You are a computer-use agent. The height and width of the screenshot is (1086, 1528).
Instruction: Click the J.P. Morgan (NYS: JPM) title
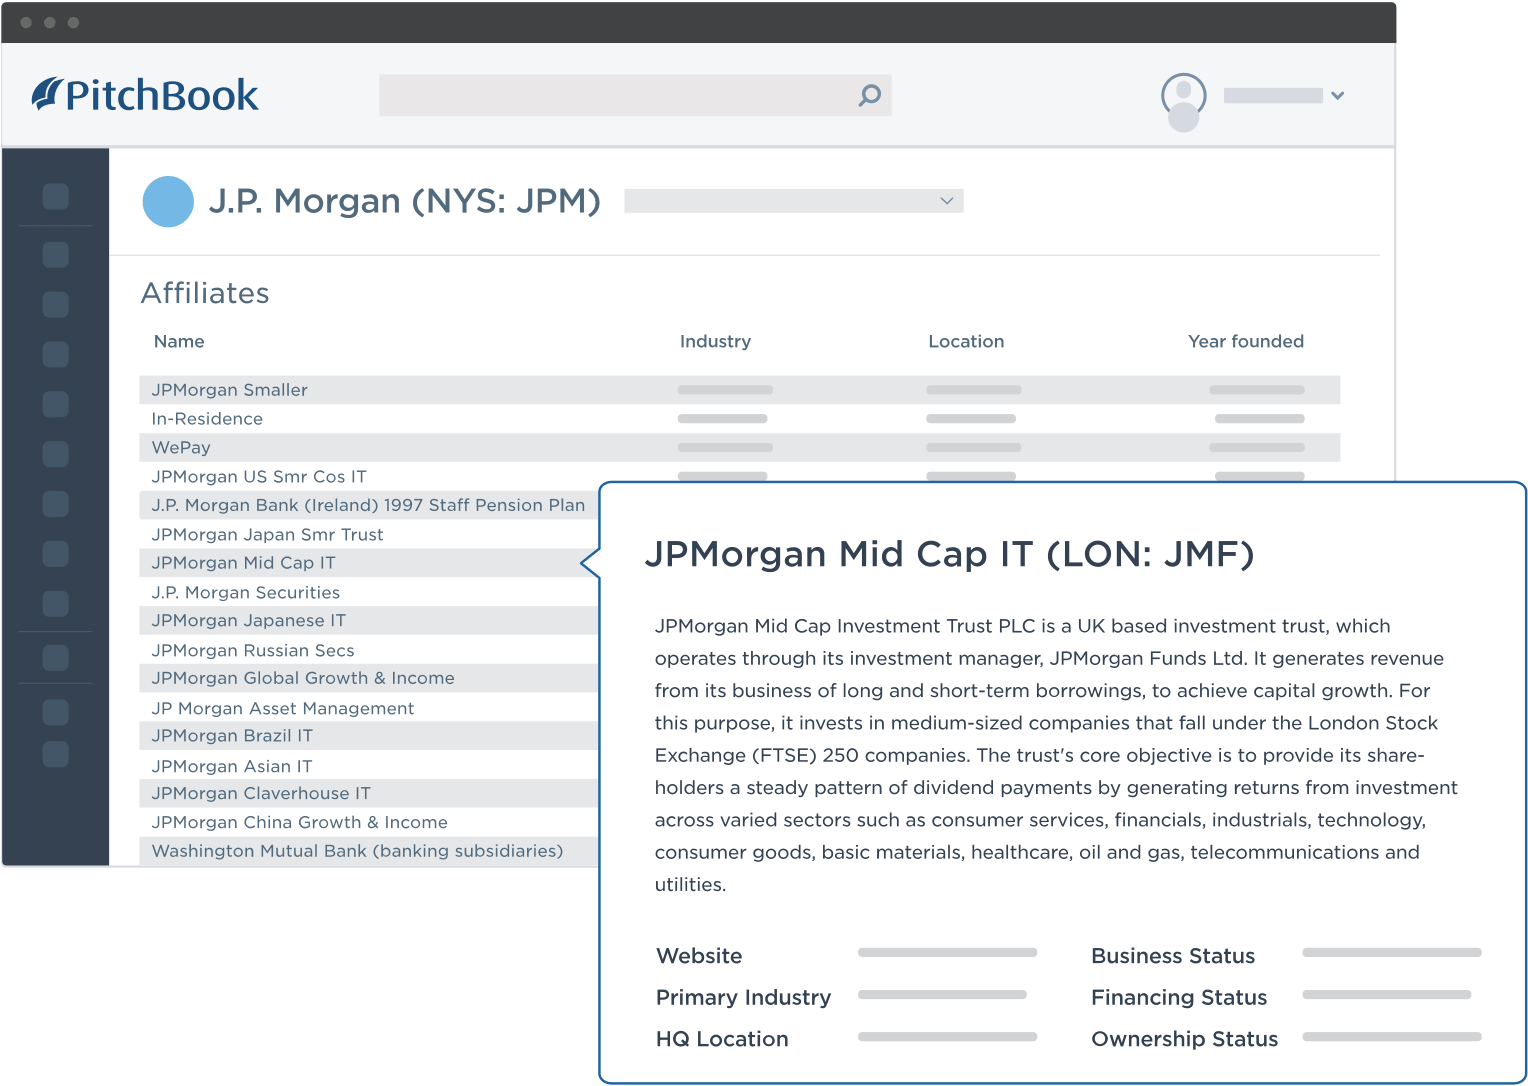click(x=405, y=201)
